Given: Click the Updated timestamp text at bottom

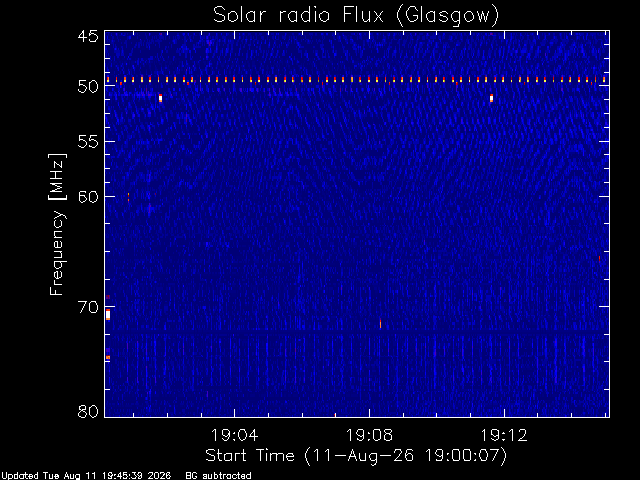Looking at the screenshot, I should 86,476.
